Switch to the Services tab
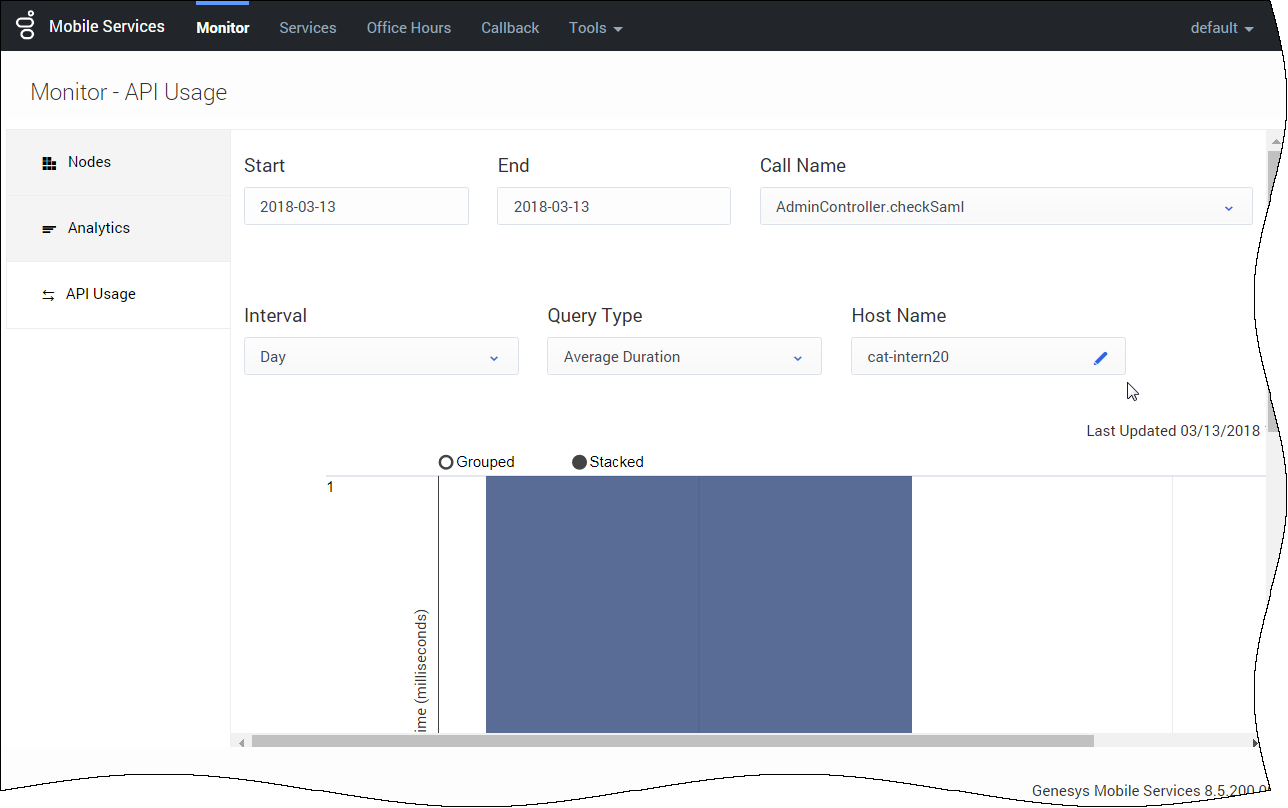Viewport: 1288px width, 808px height. [307, 28]
